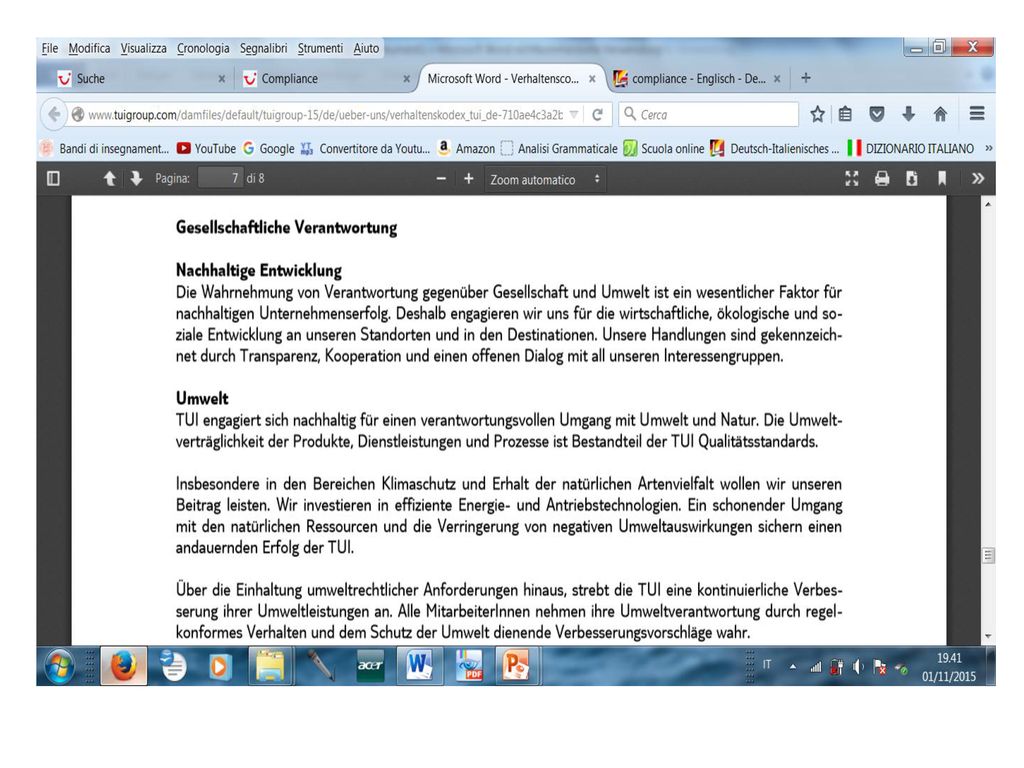Reload the current page

(597, 114)
